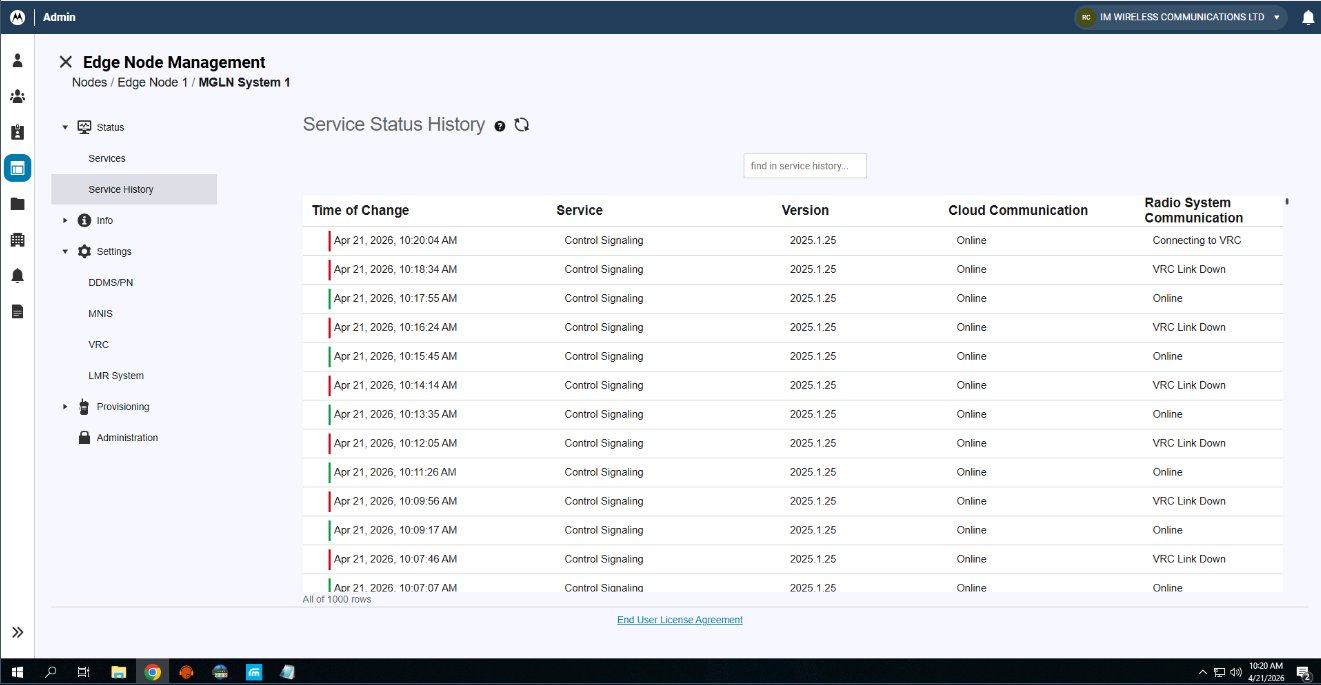Select the 10:17:55 AM row timestamp

(395, 298)
